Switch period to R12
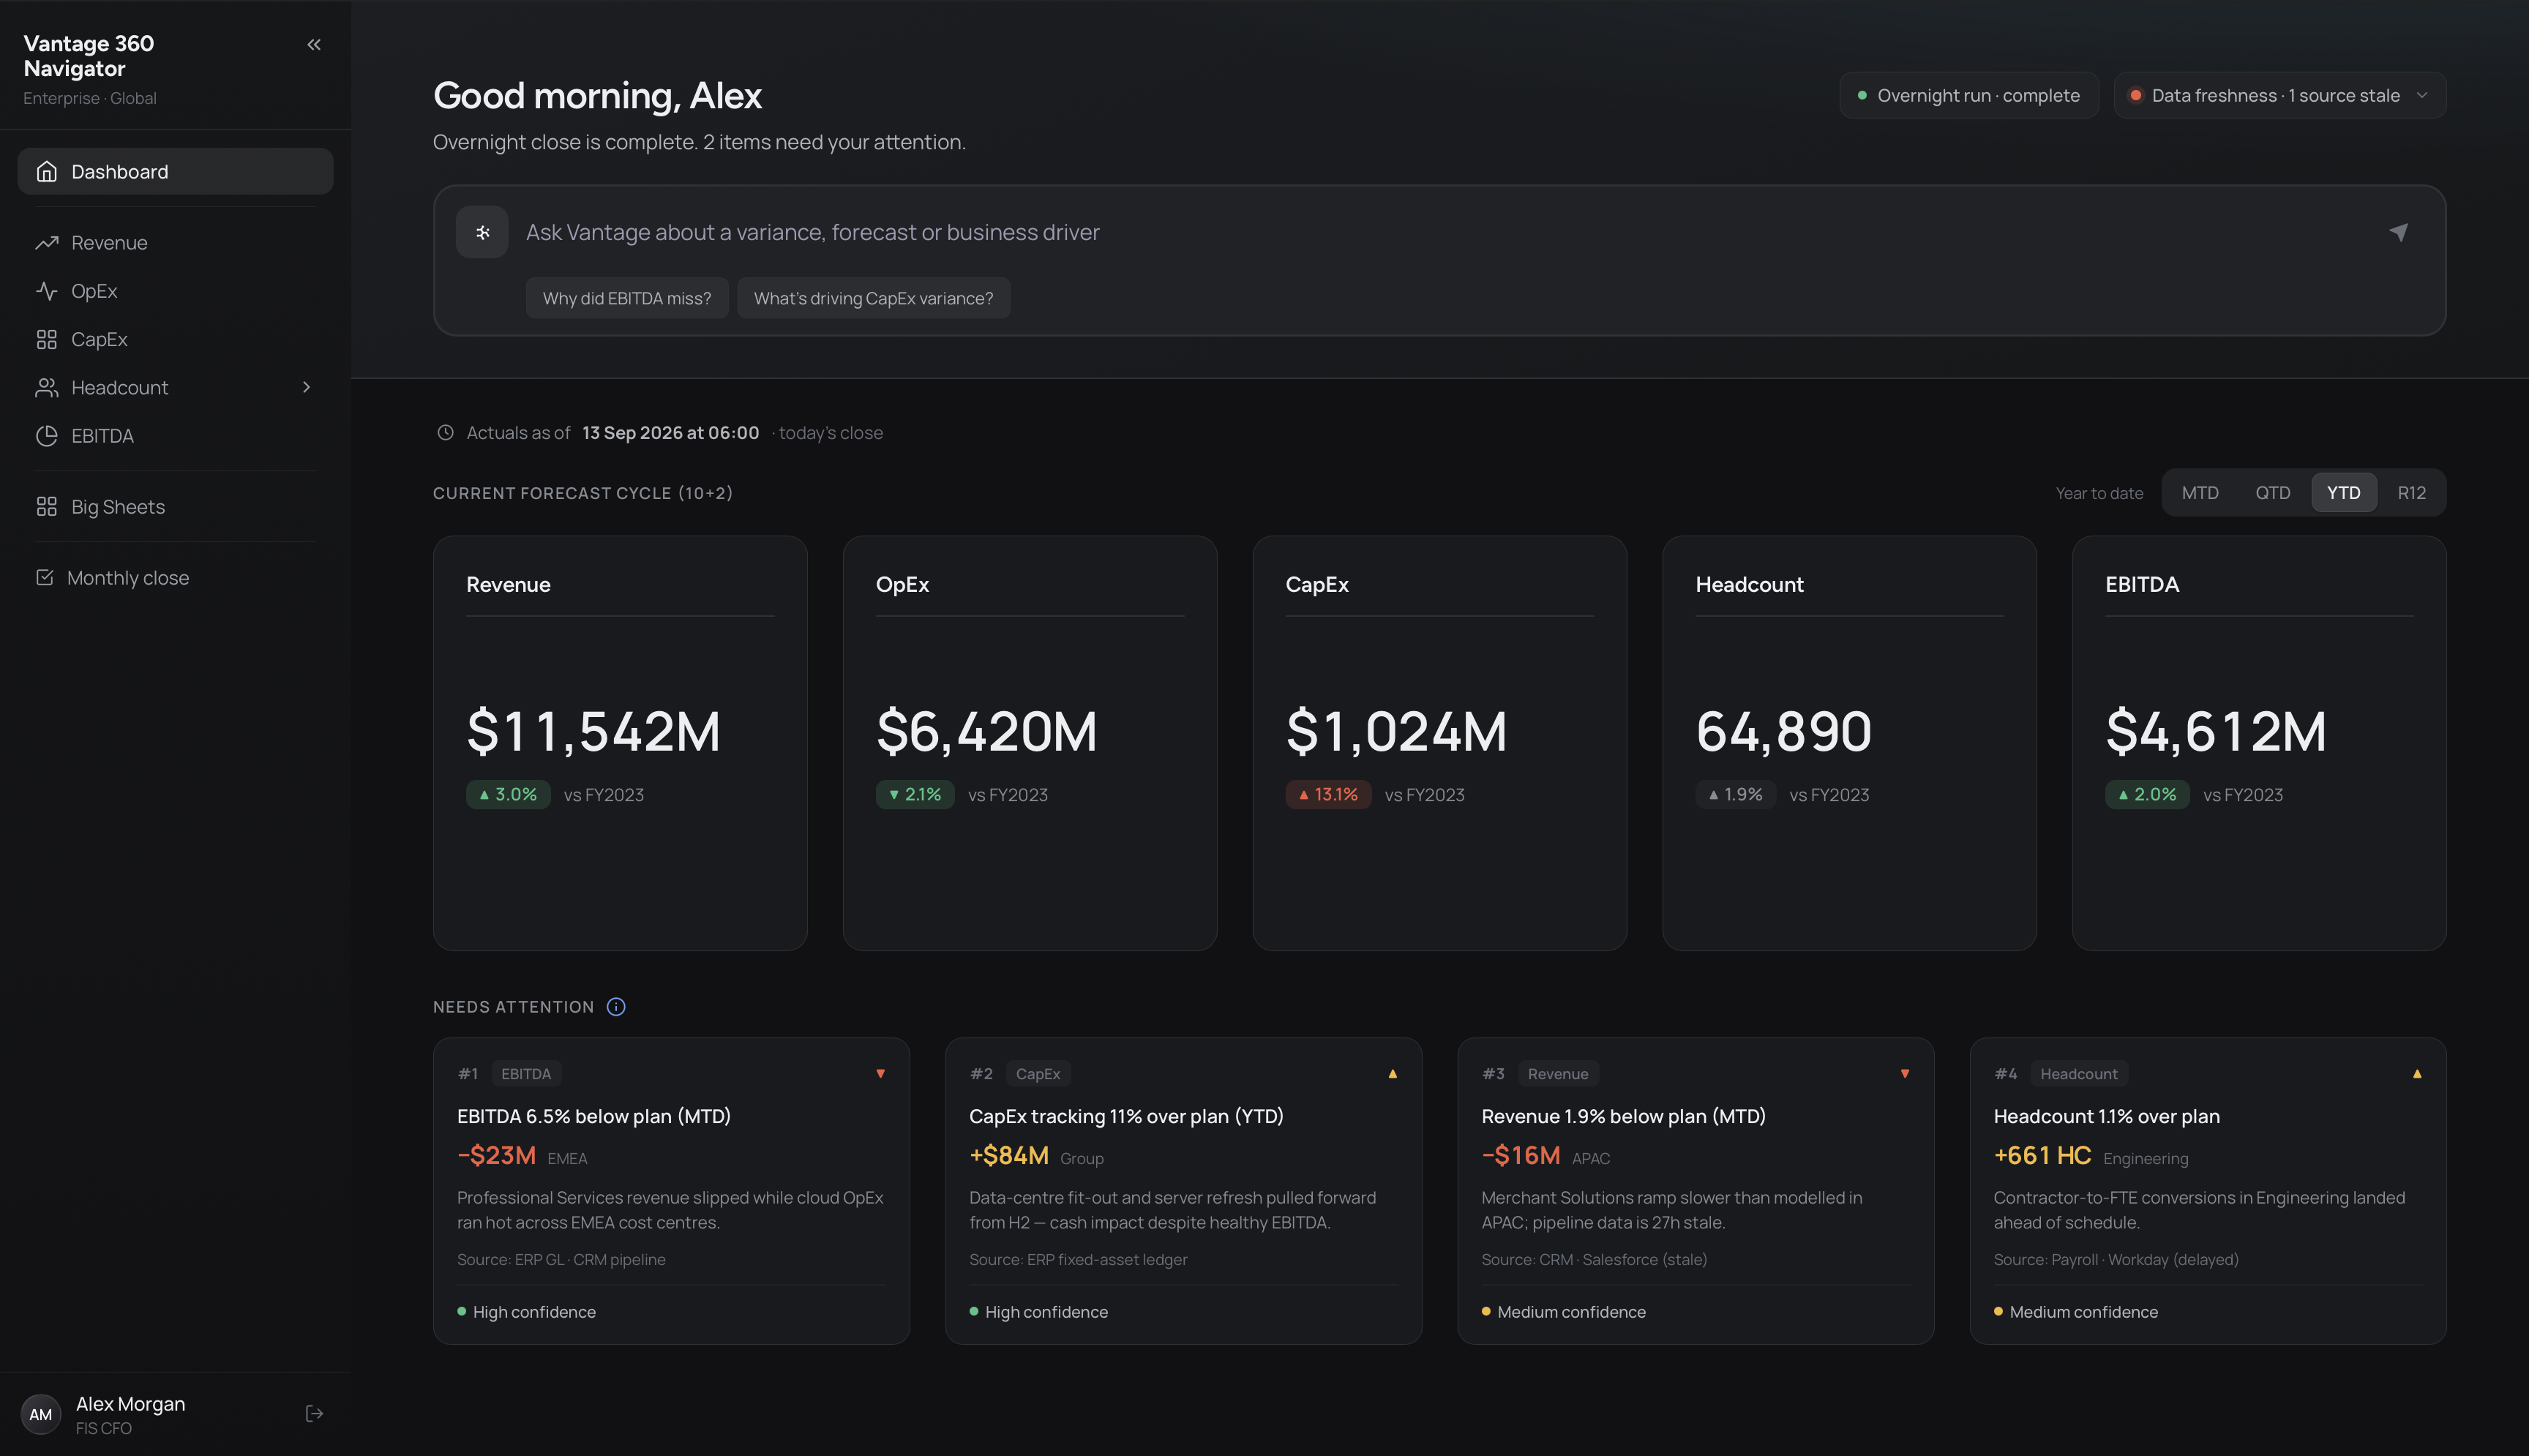This screenshot has height=1456, width=2529. [x=2412, y=493]
